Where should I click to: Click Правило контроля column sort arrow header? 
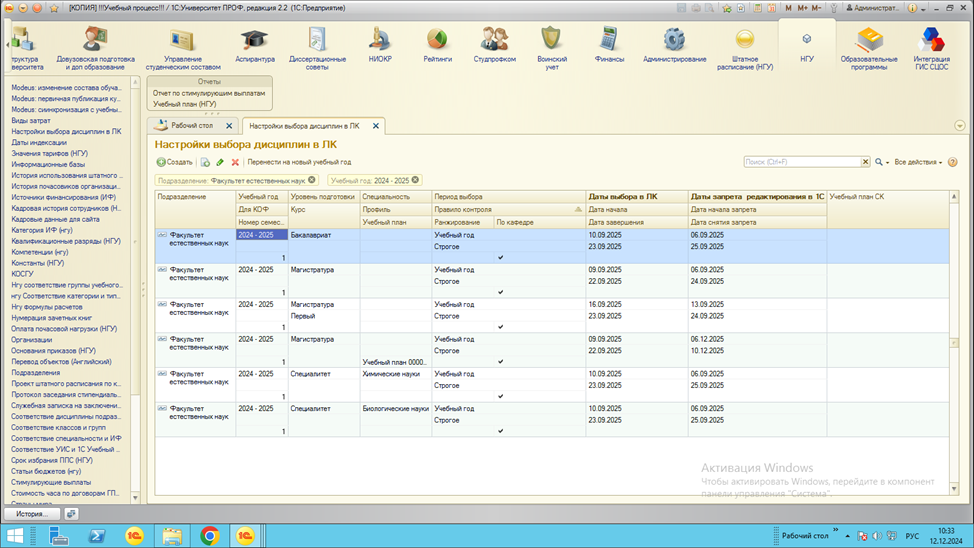[x=578, y=209]
